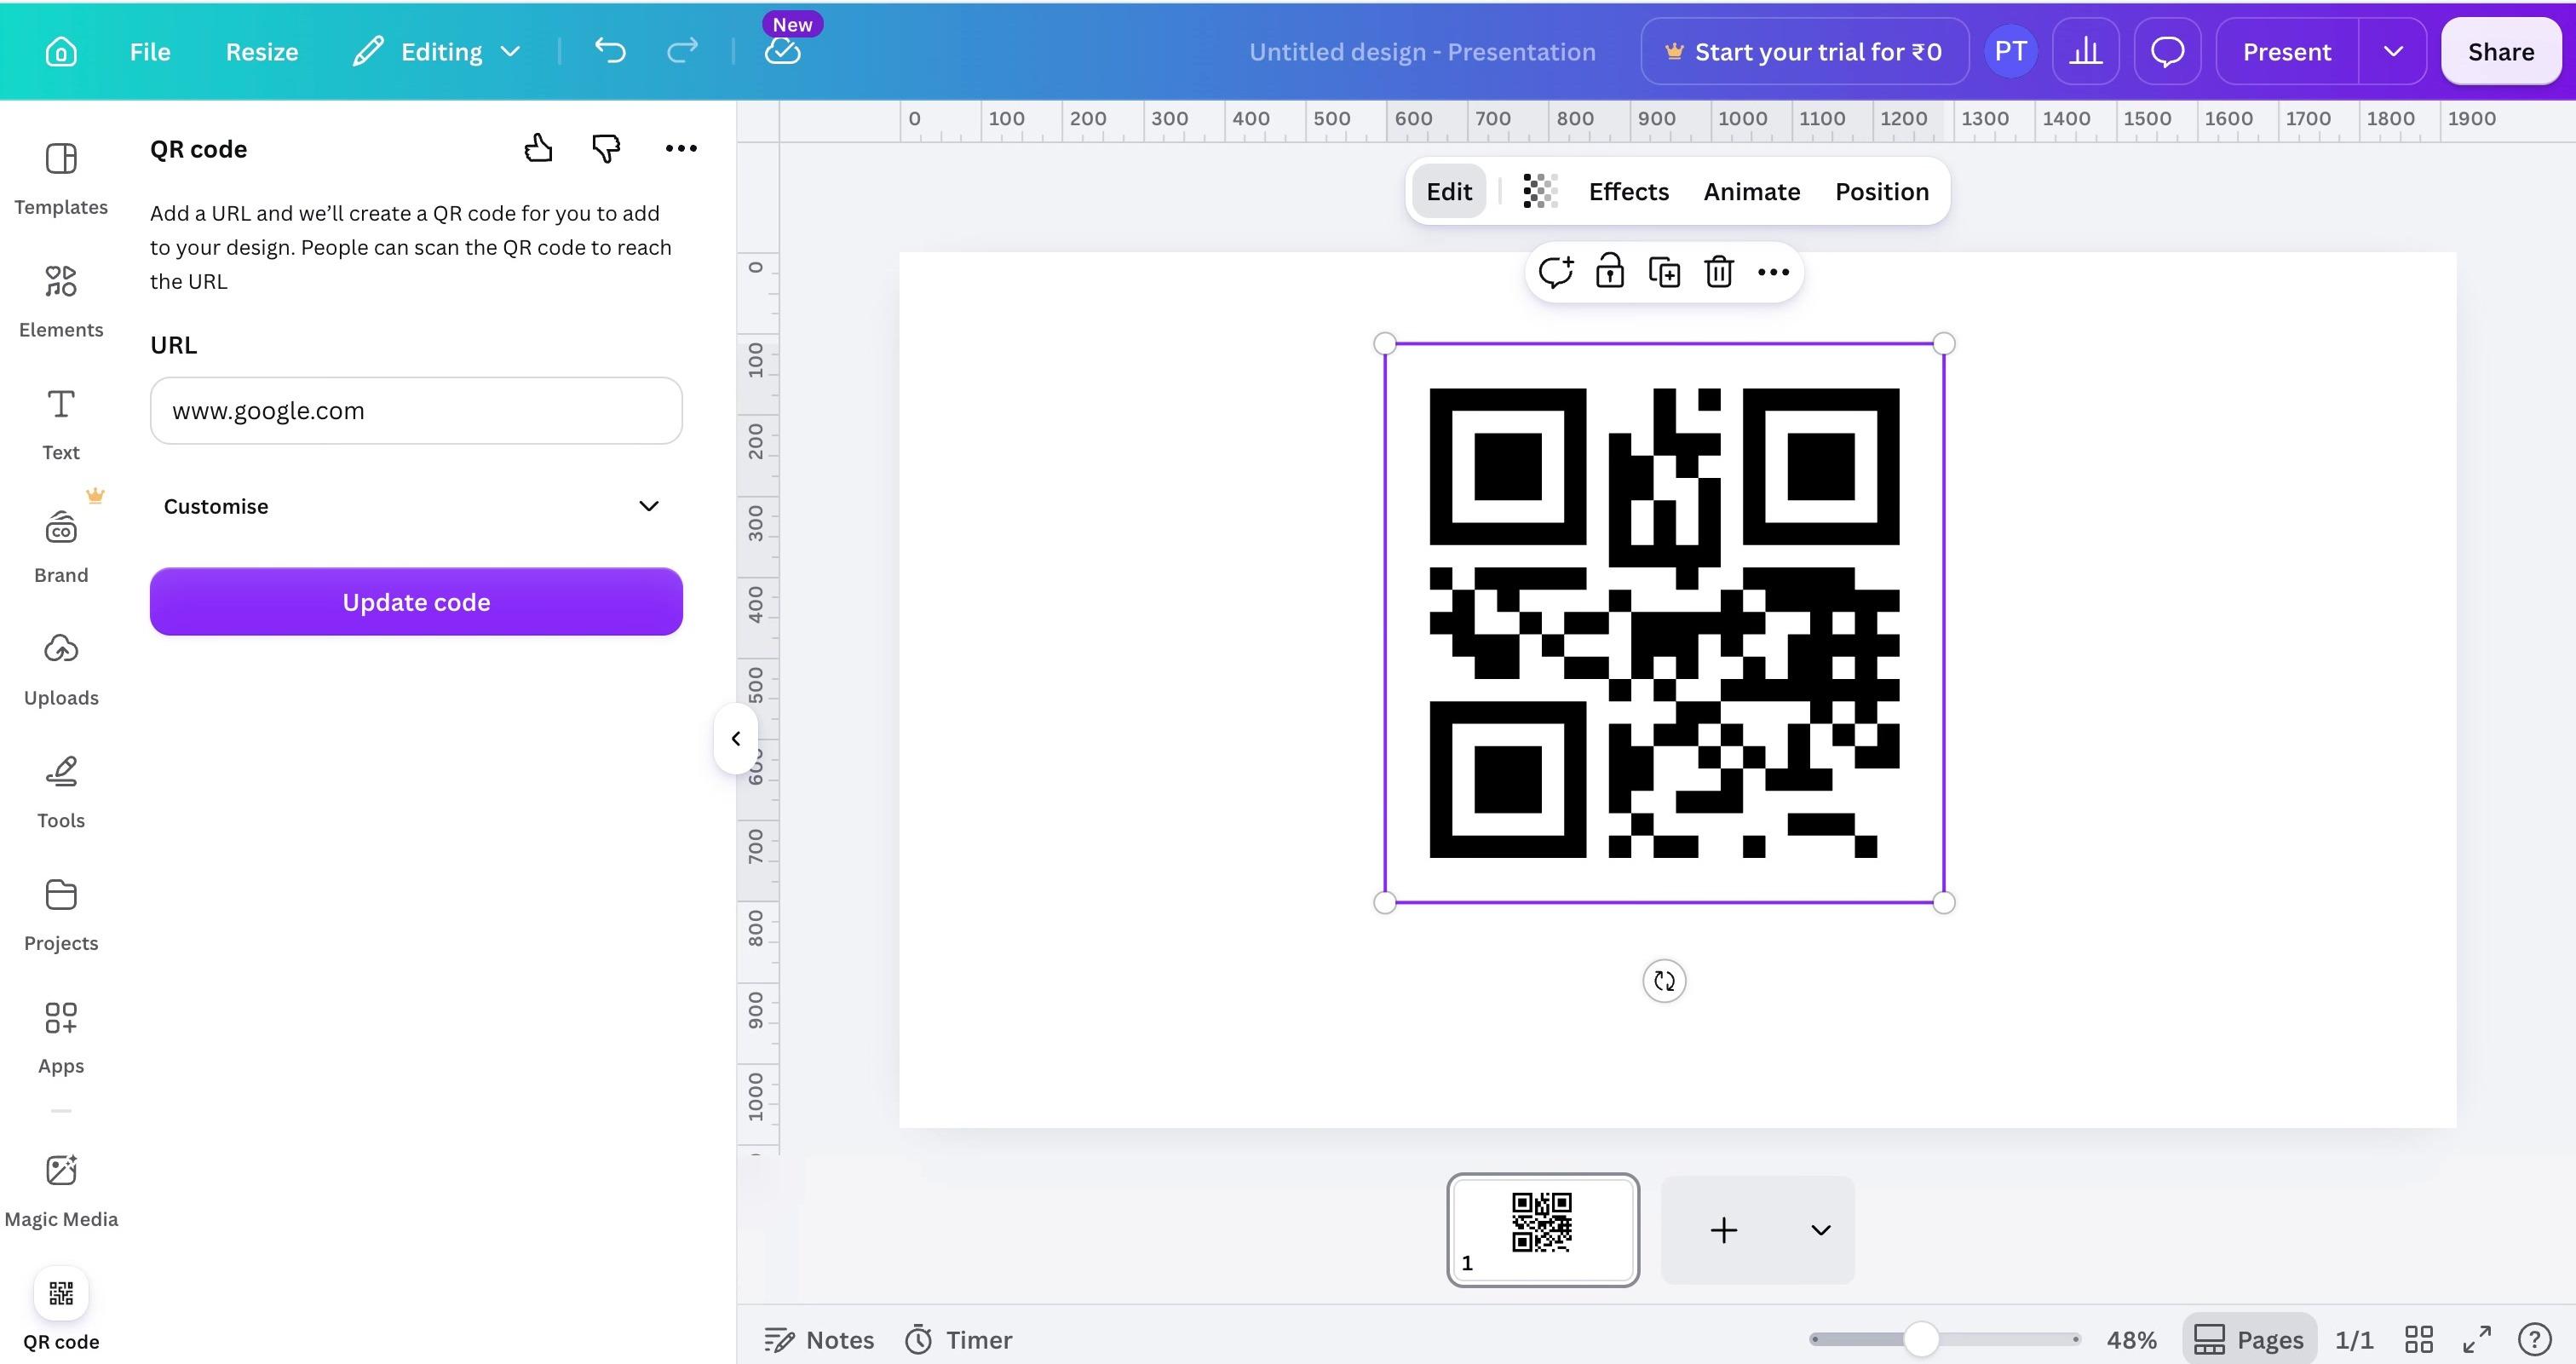
Task: Open the File menu
Action: [x=150, y=51]
